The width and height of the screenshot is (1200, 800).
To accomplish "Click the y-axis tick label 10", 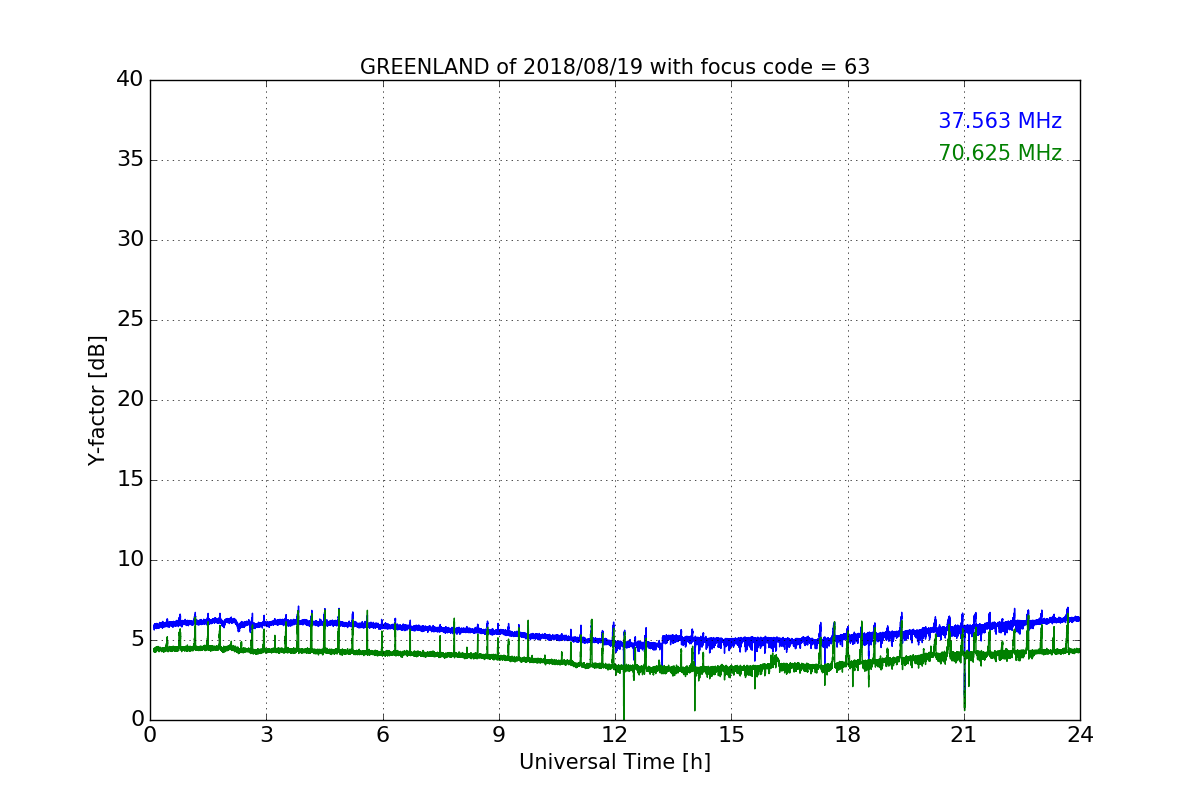I will tap(130, 560).
